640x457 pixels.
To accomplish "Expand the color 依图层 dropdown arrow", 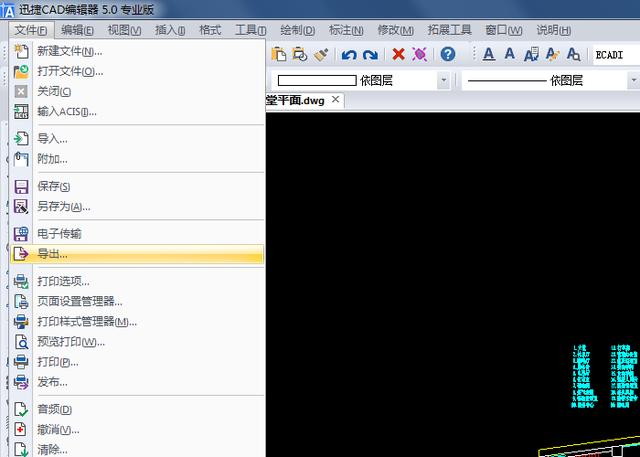I will (x=443, y=80).
